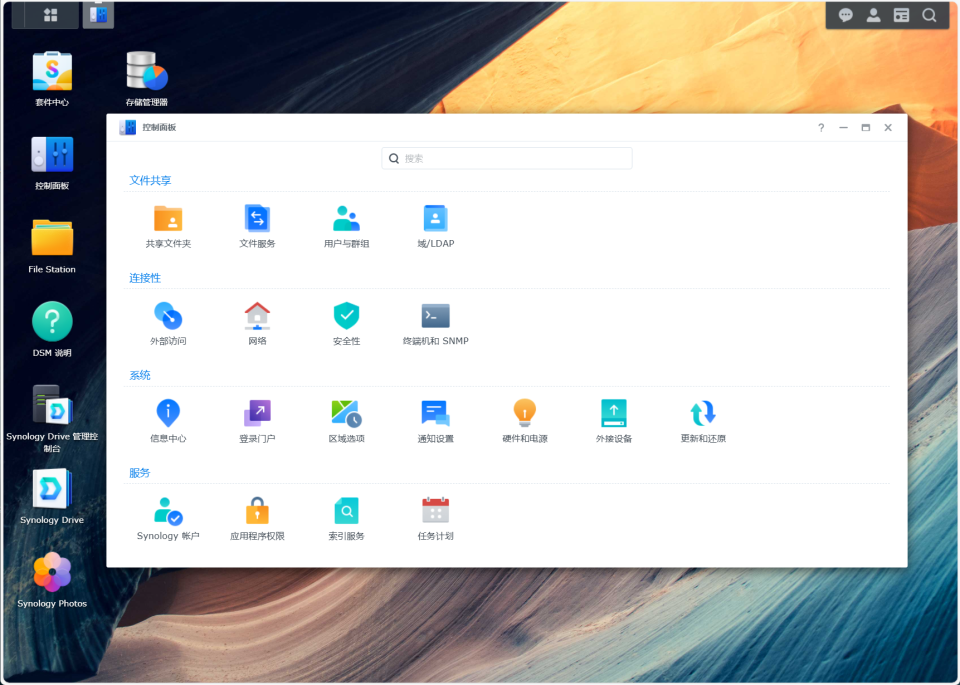Launch 存储管理器 Storage Manager from desktop
The image size is (960, 685).
click(x=146, y=78)
